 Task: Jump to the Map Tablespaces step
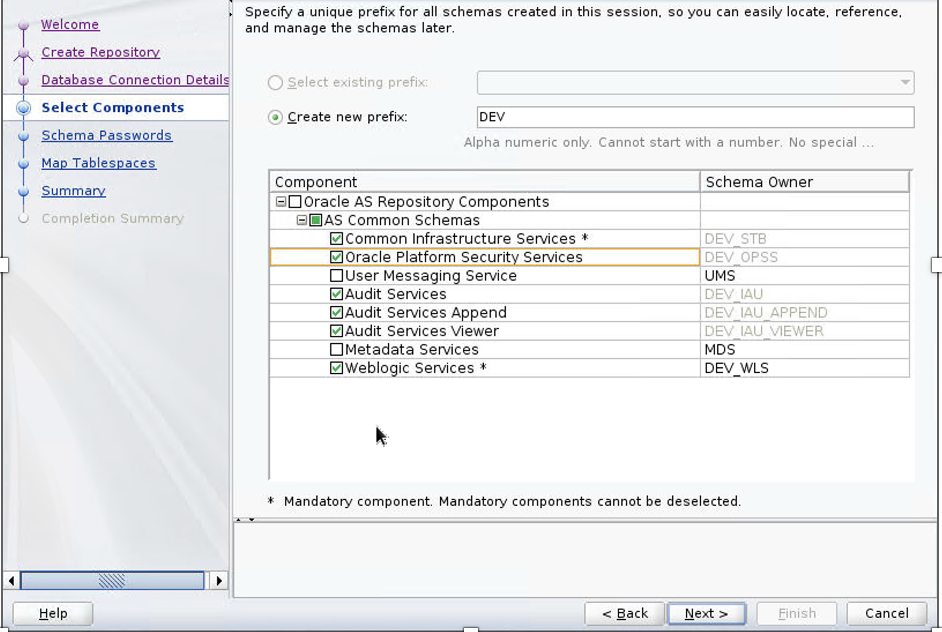pyautogui.click(x=98, y=163)
